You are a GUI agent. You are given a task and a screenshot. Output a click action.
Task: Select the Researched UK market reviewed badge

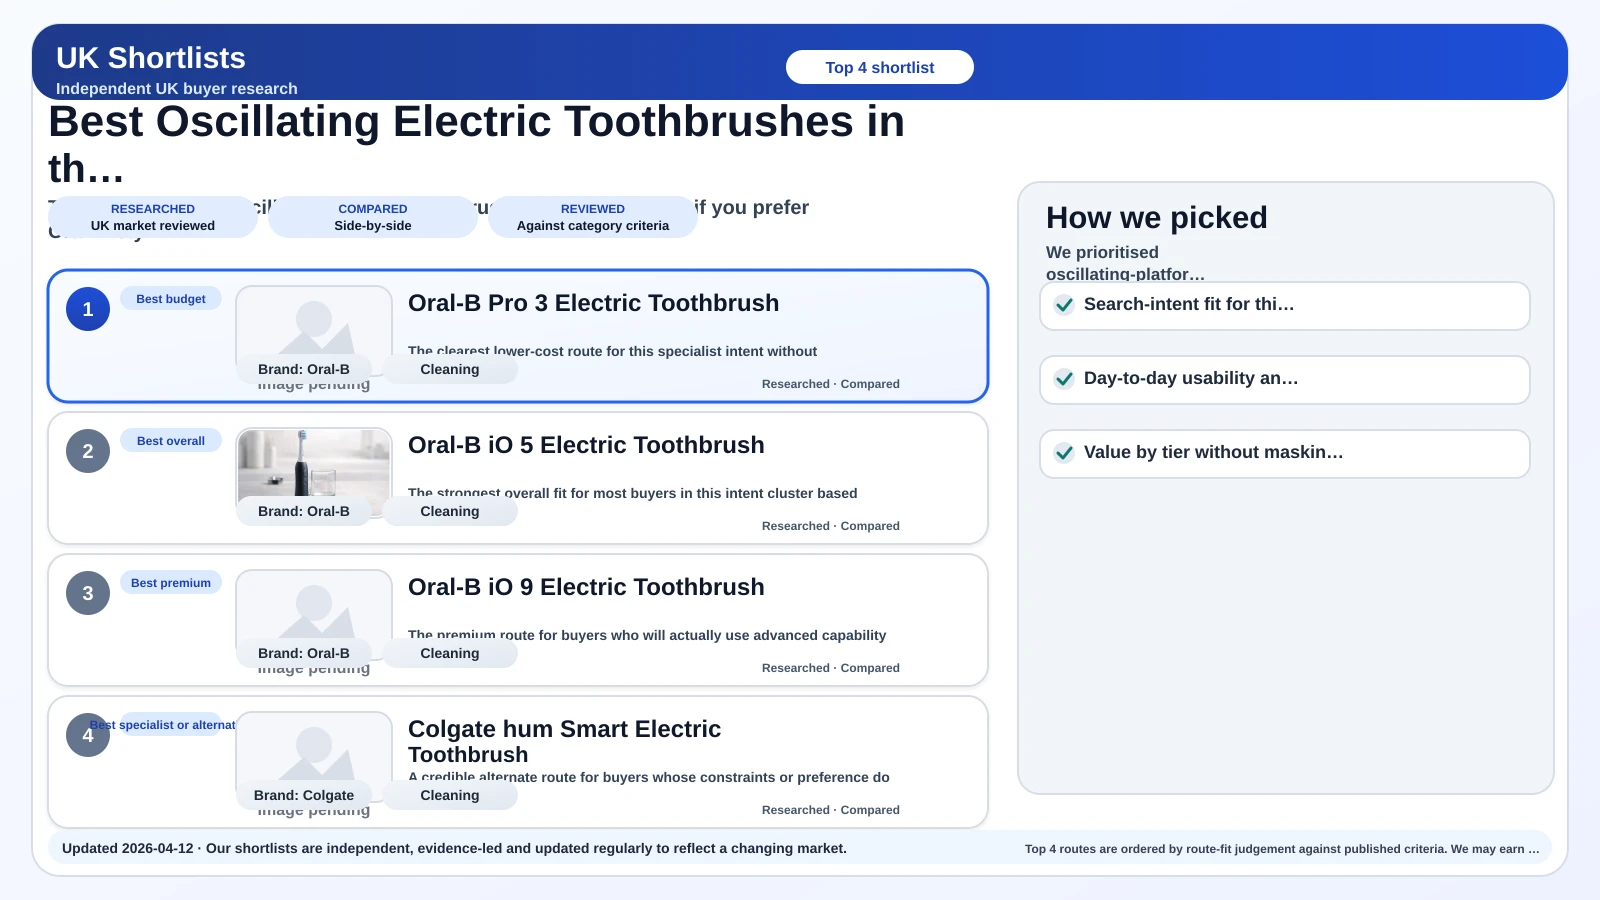[153, 217]
